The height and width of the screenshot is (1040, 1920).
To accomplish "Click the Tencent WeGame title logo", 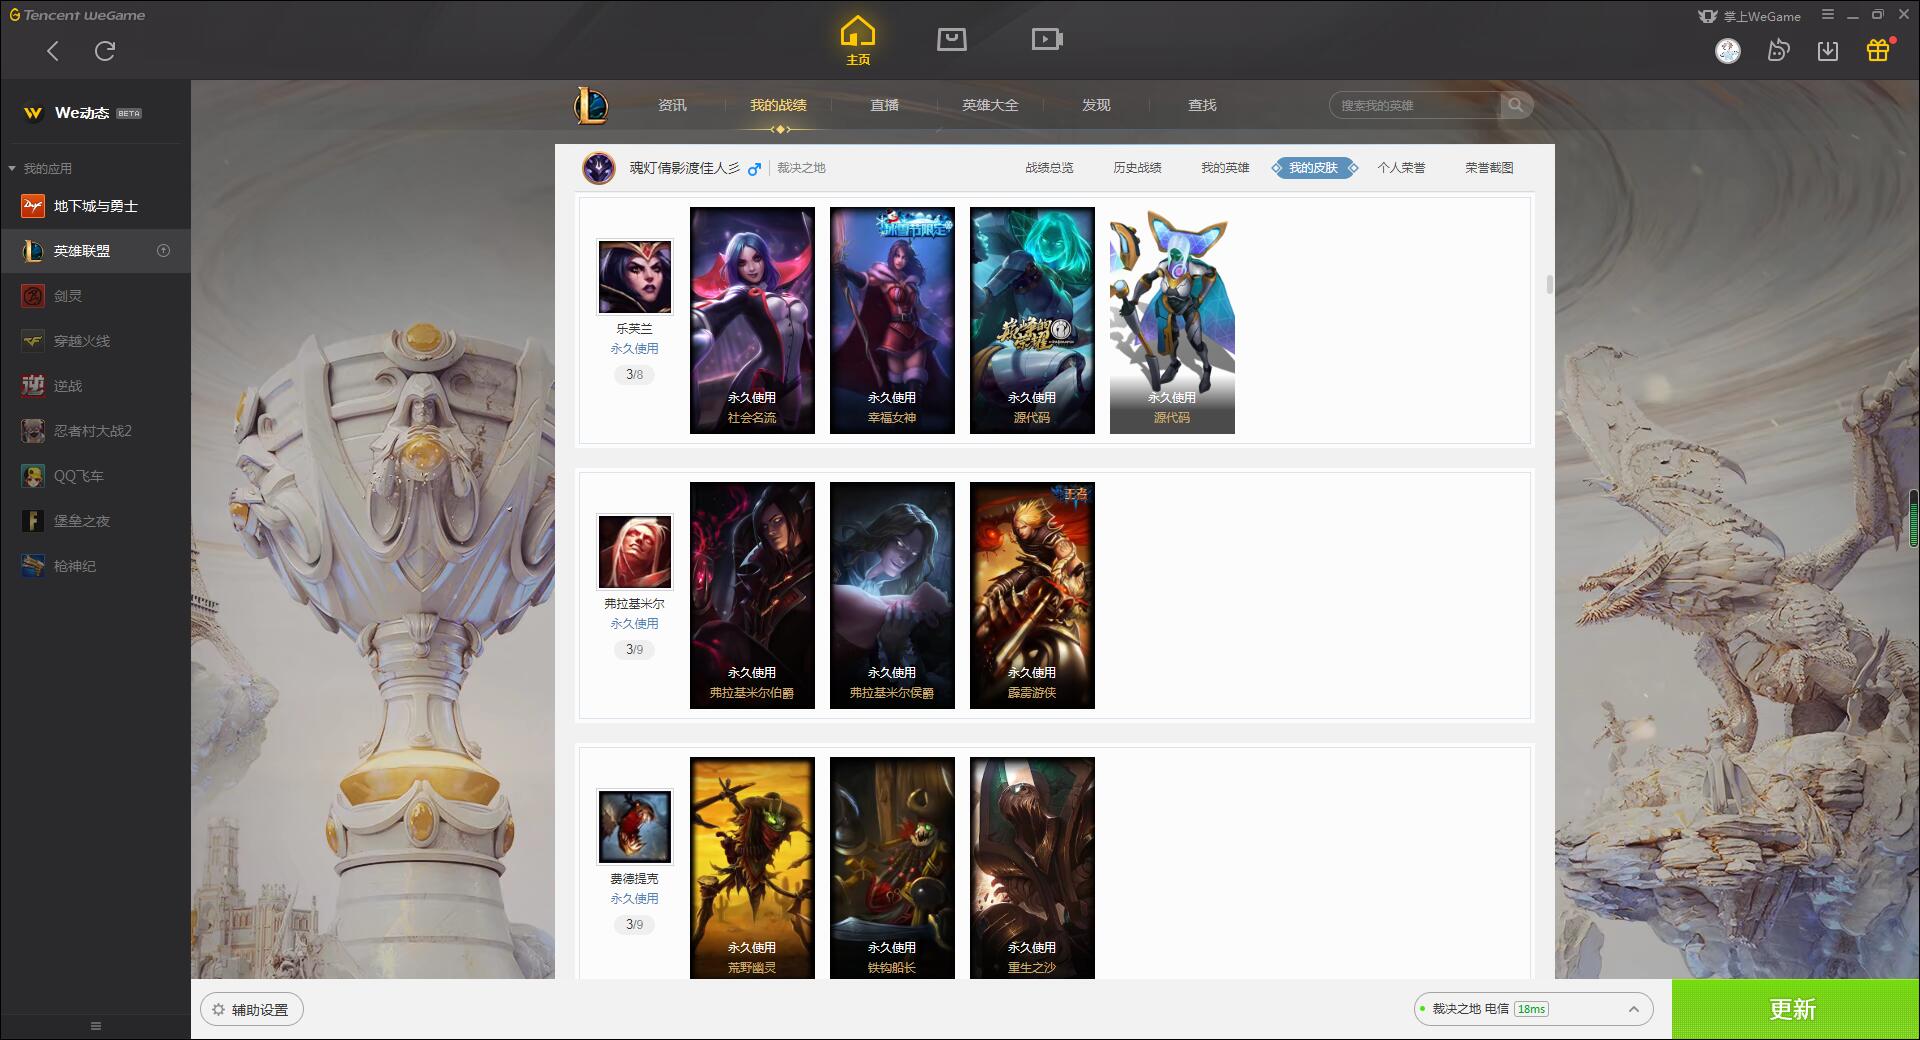I will tap(77, 15).
